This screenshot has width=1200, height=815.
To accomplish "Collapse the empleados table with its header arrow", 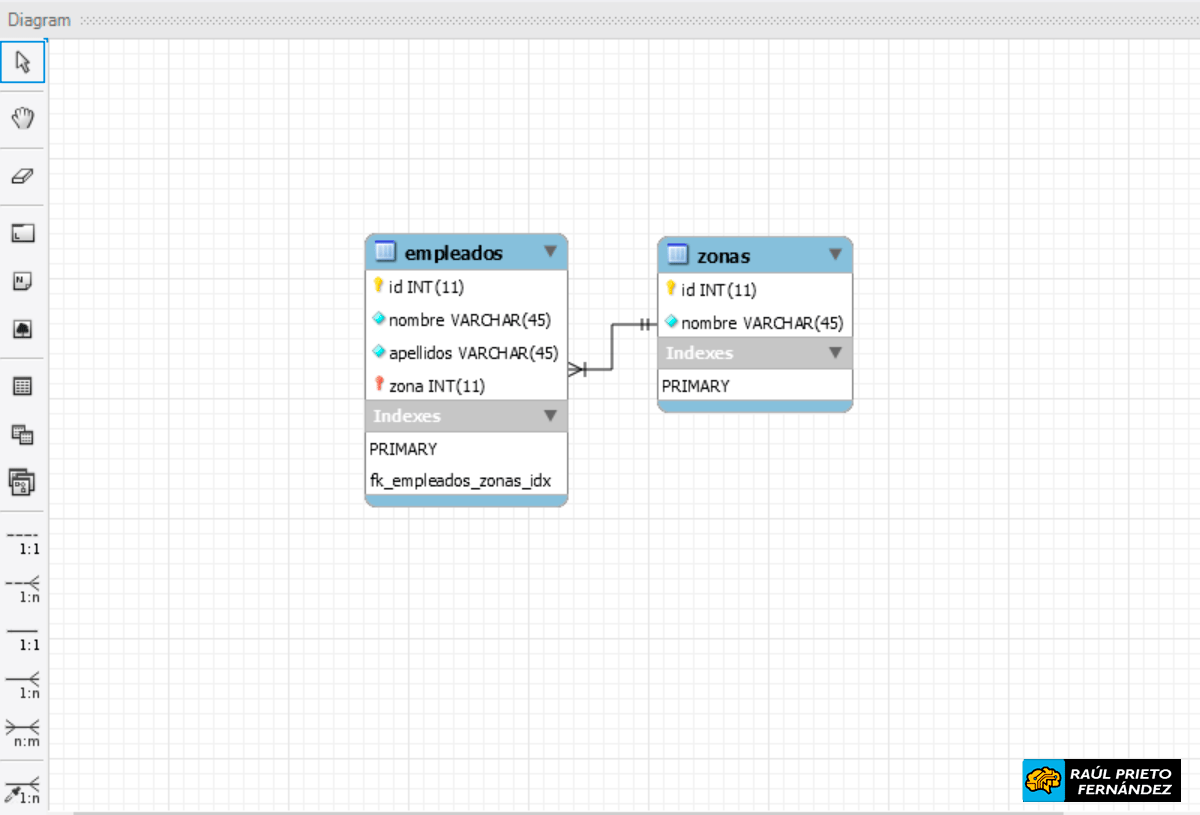I will (x=550, y=252).
